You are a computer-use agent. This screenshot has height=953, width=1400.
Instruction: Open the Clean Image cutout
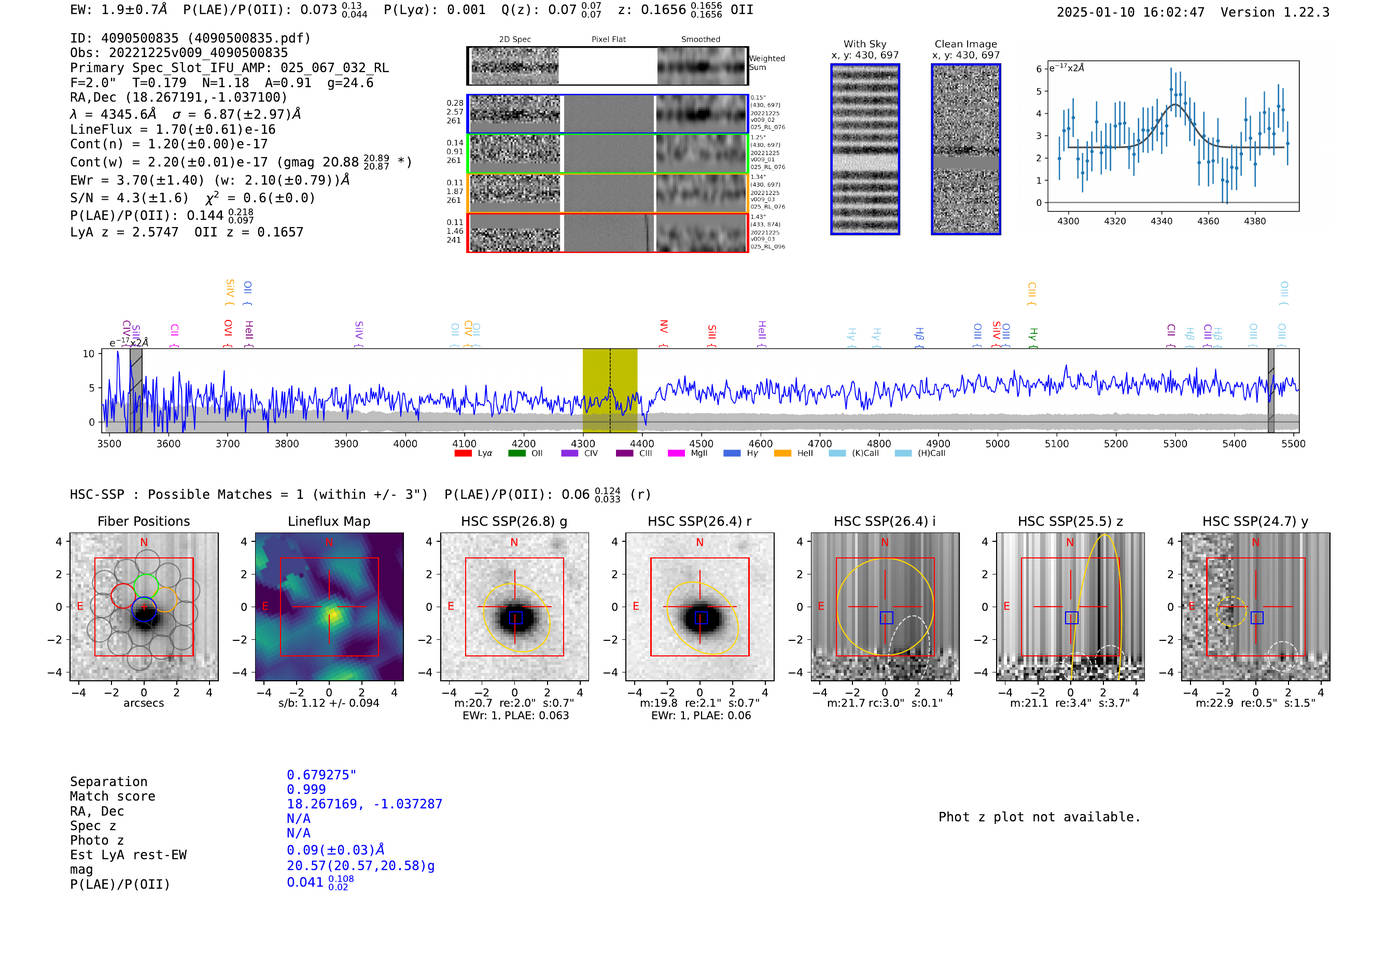[966, 149]
